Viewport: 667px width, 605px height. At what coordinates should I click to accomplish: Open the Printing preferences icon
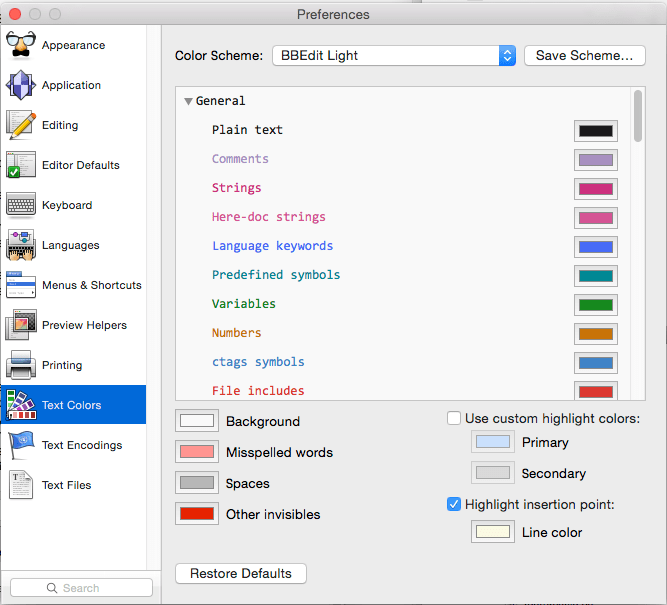[x=21, y=366]
